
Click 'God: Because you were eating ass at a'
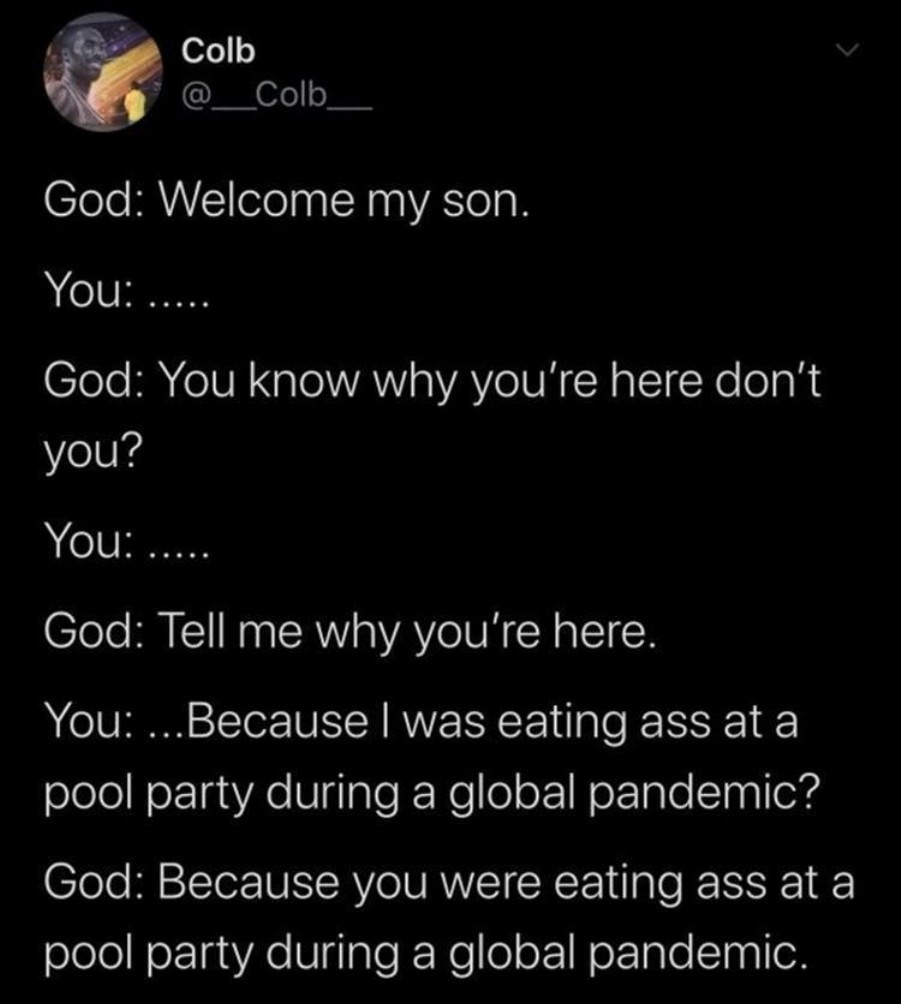click(450, 883)
